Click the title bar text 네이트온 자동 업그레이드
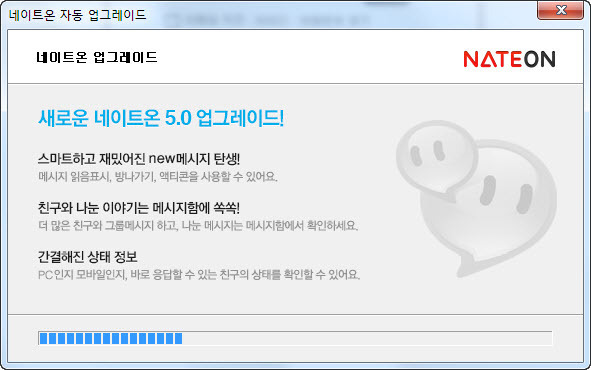This screenshot has width=591, height=370. pyautogui.click(x=78, y=15)
